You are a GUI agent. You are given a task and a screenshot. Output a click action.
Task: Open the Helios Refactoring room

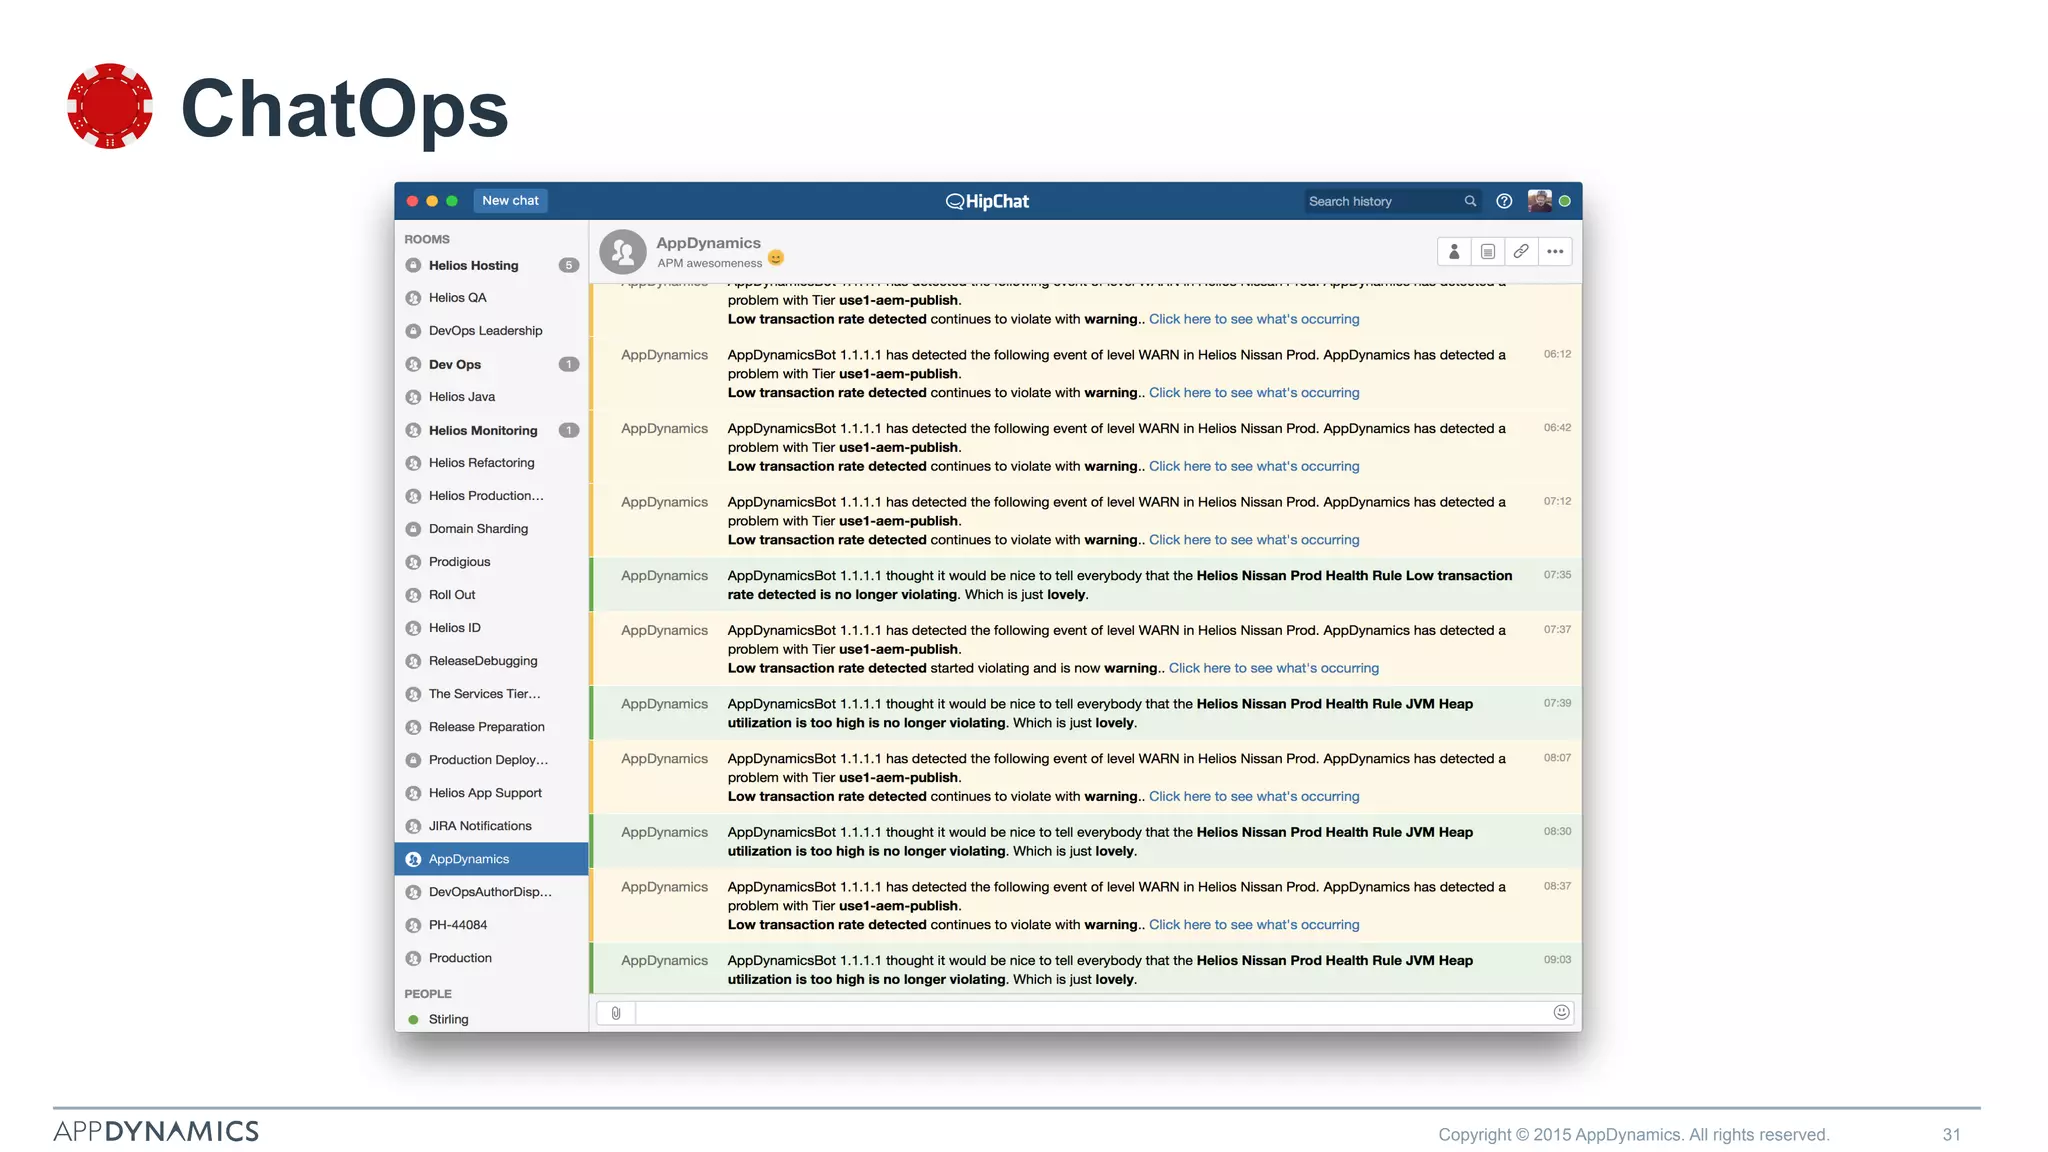(x=491, y=463)
